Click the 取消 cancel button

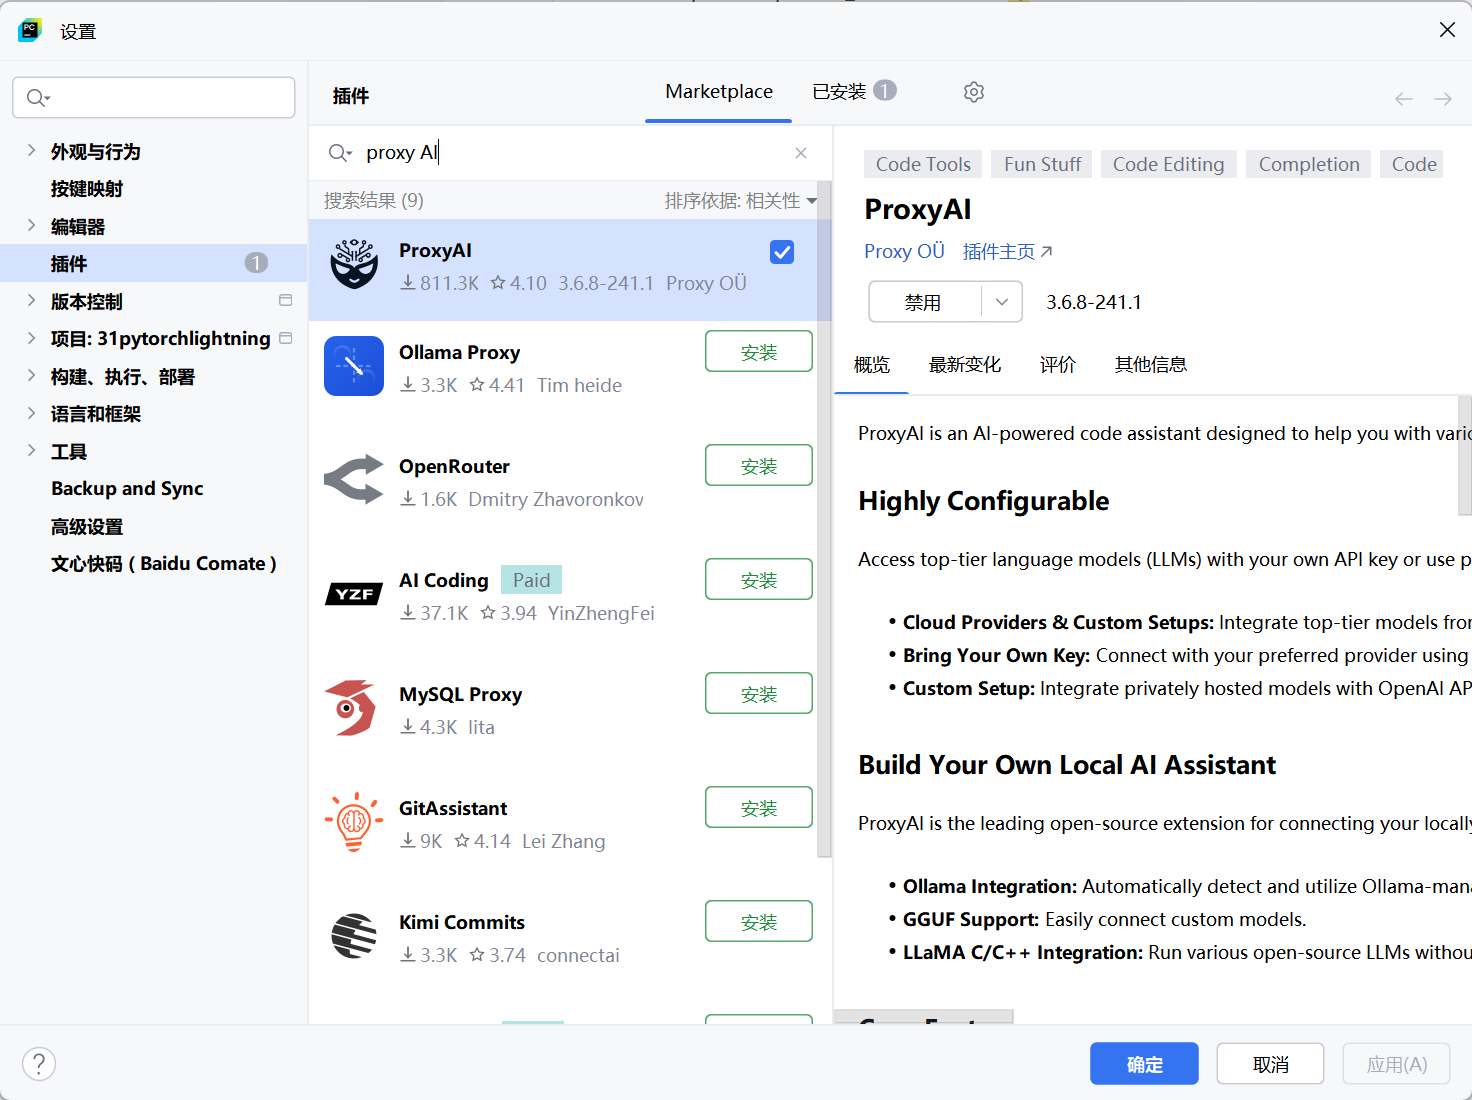click(x=1270, y=1064)
